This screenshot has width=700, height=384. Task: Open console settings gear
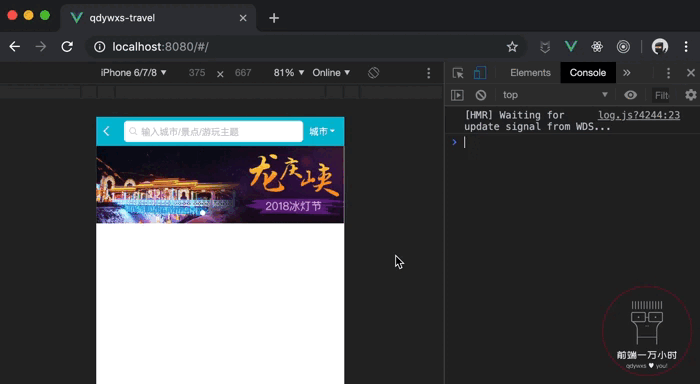[691, 95]
